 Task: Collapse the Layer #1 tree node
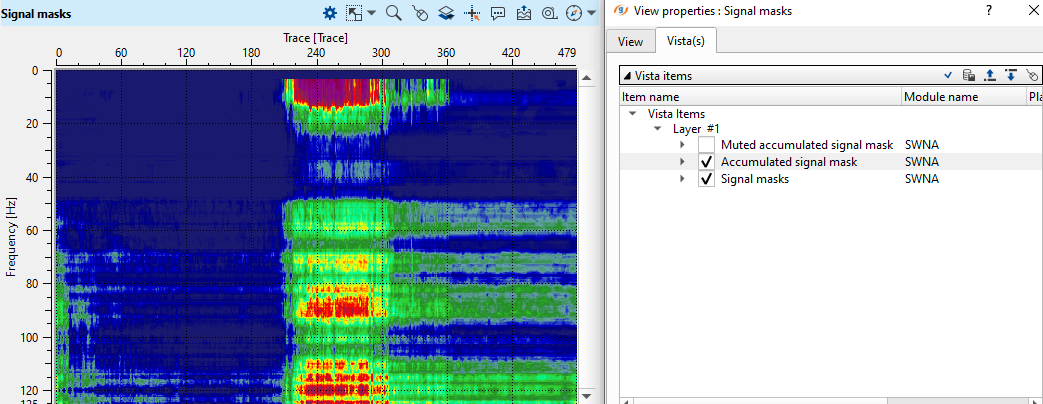click(658, 129)
